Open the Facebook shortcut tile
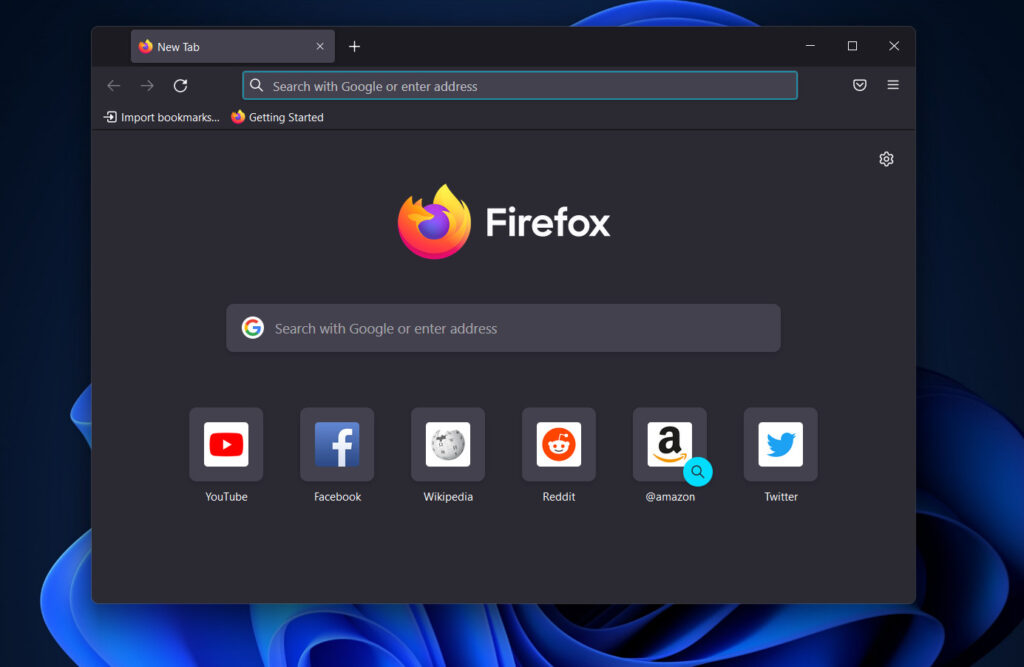 point(337,444)
